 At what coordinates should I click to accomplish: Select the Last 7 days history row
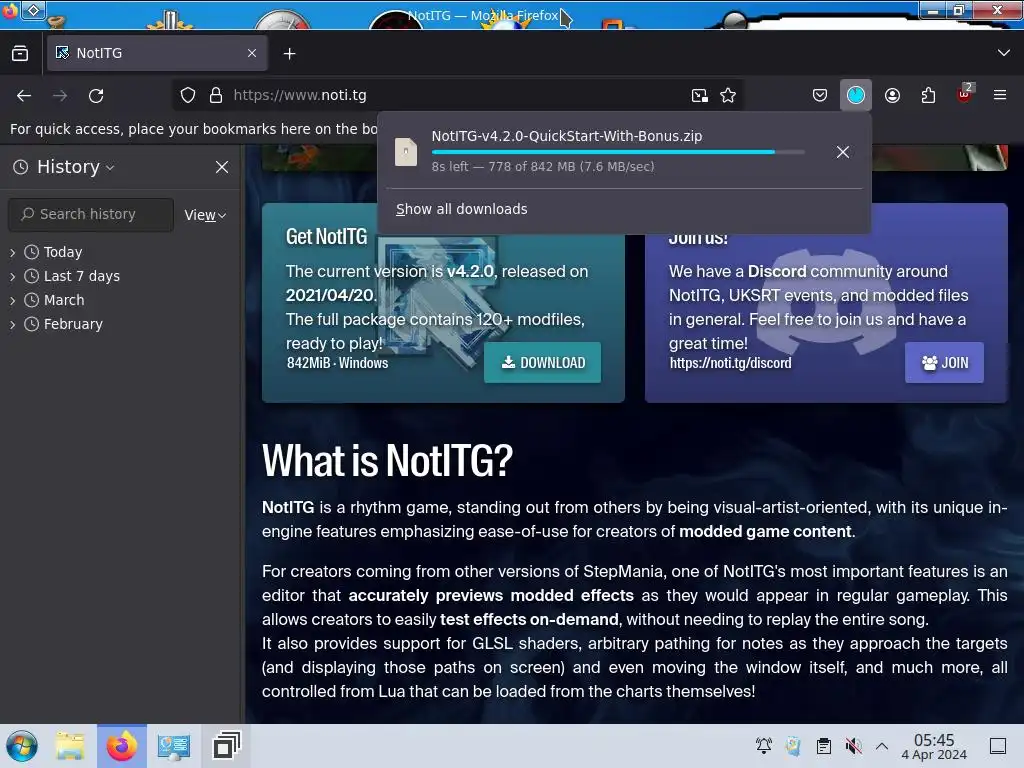coord(120,276)
